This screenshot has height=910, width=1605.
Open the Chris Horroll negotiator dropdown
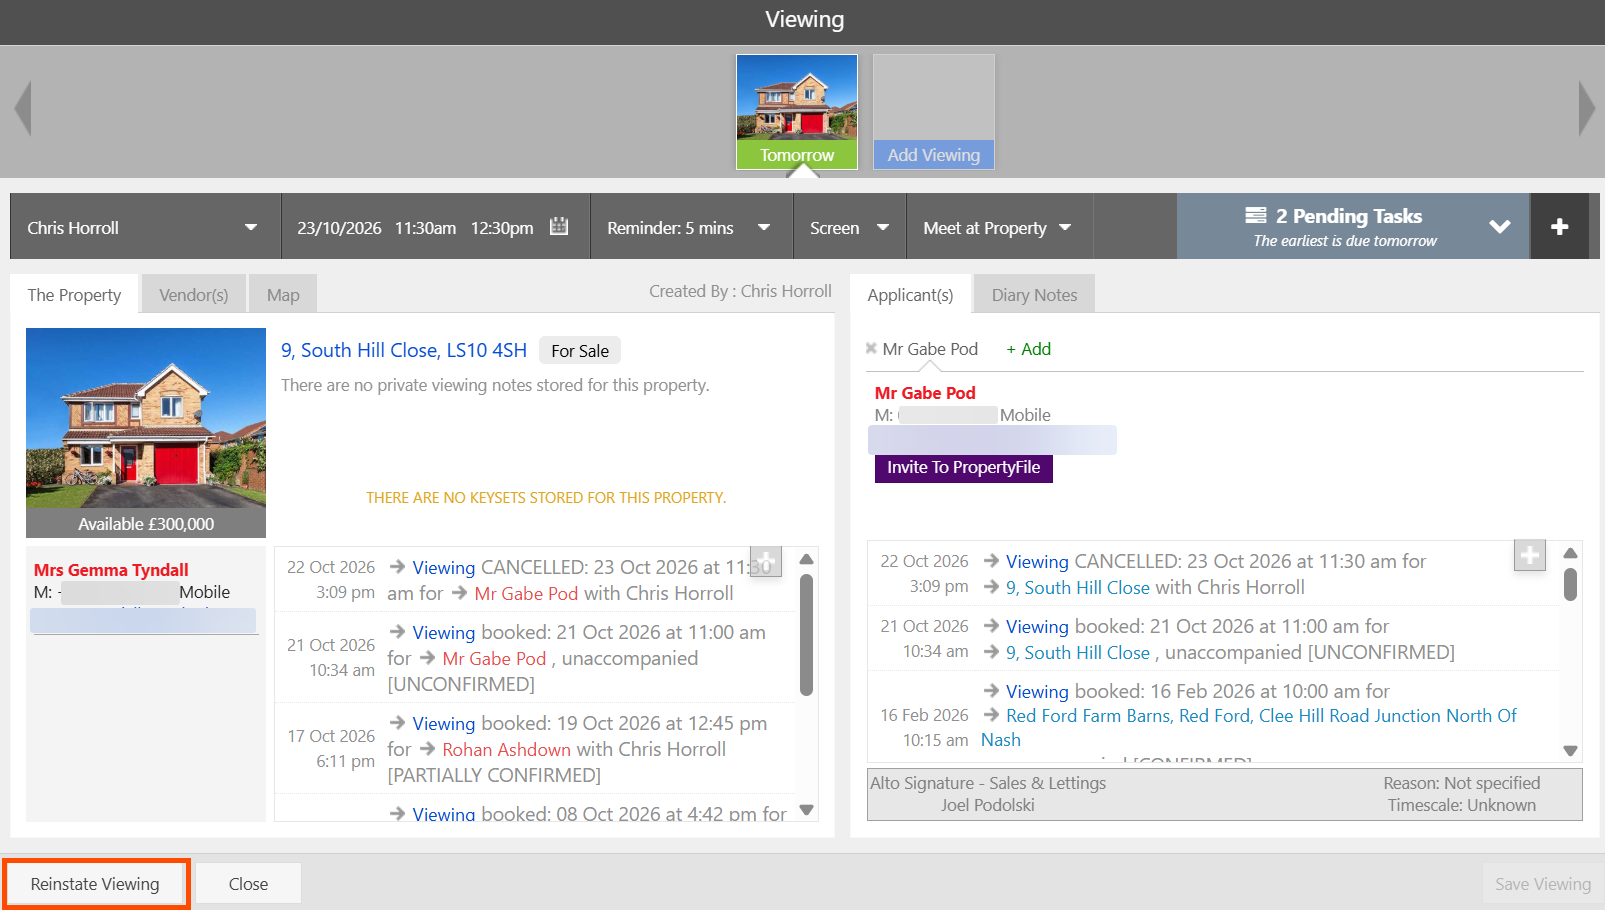pos(146,227)
